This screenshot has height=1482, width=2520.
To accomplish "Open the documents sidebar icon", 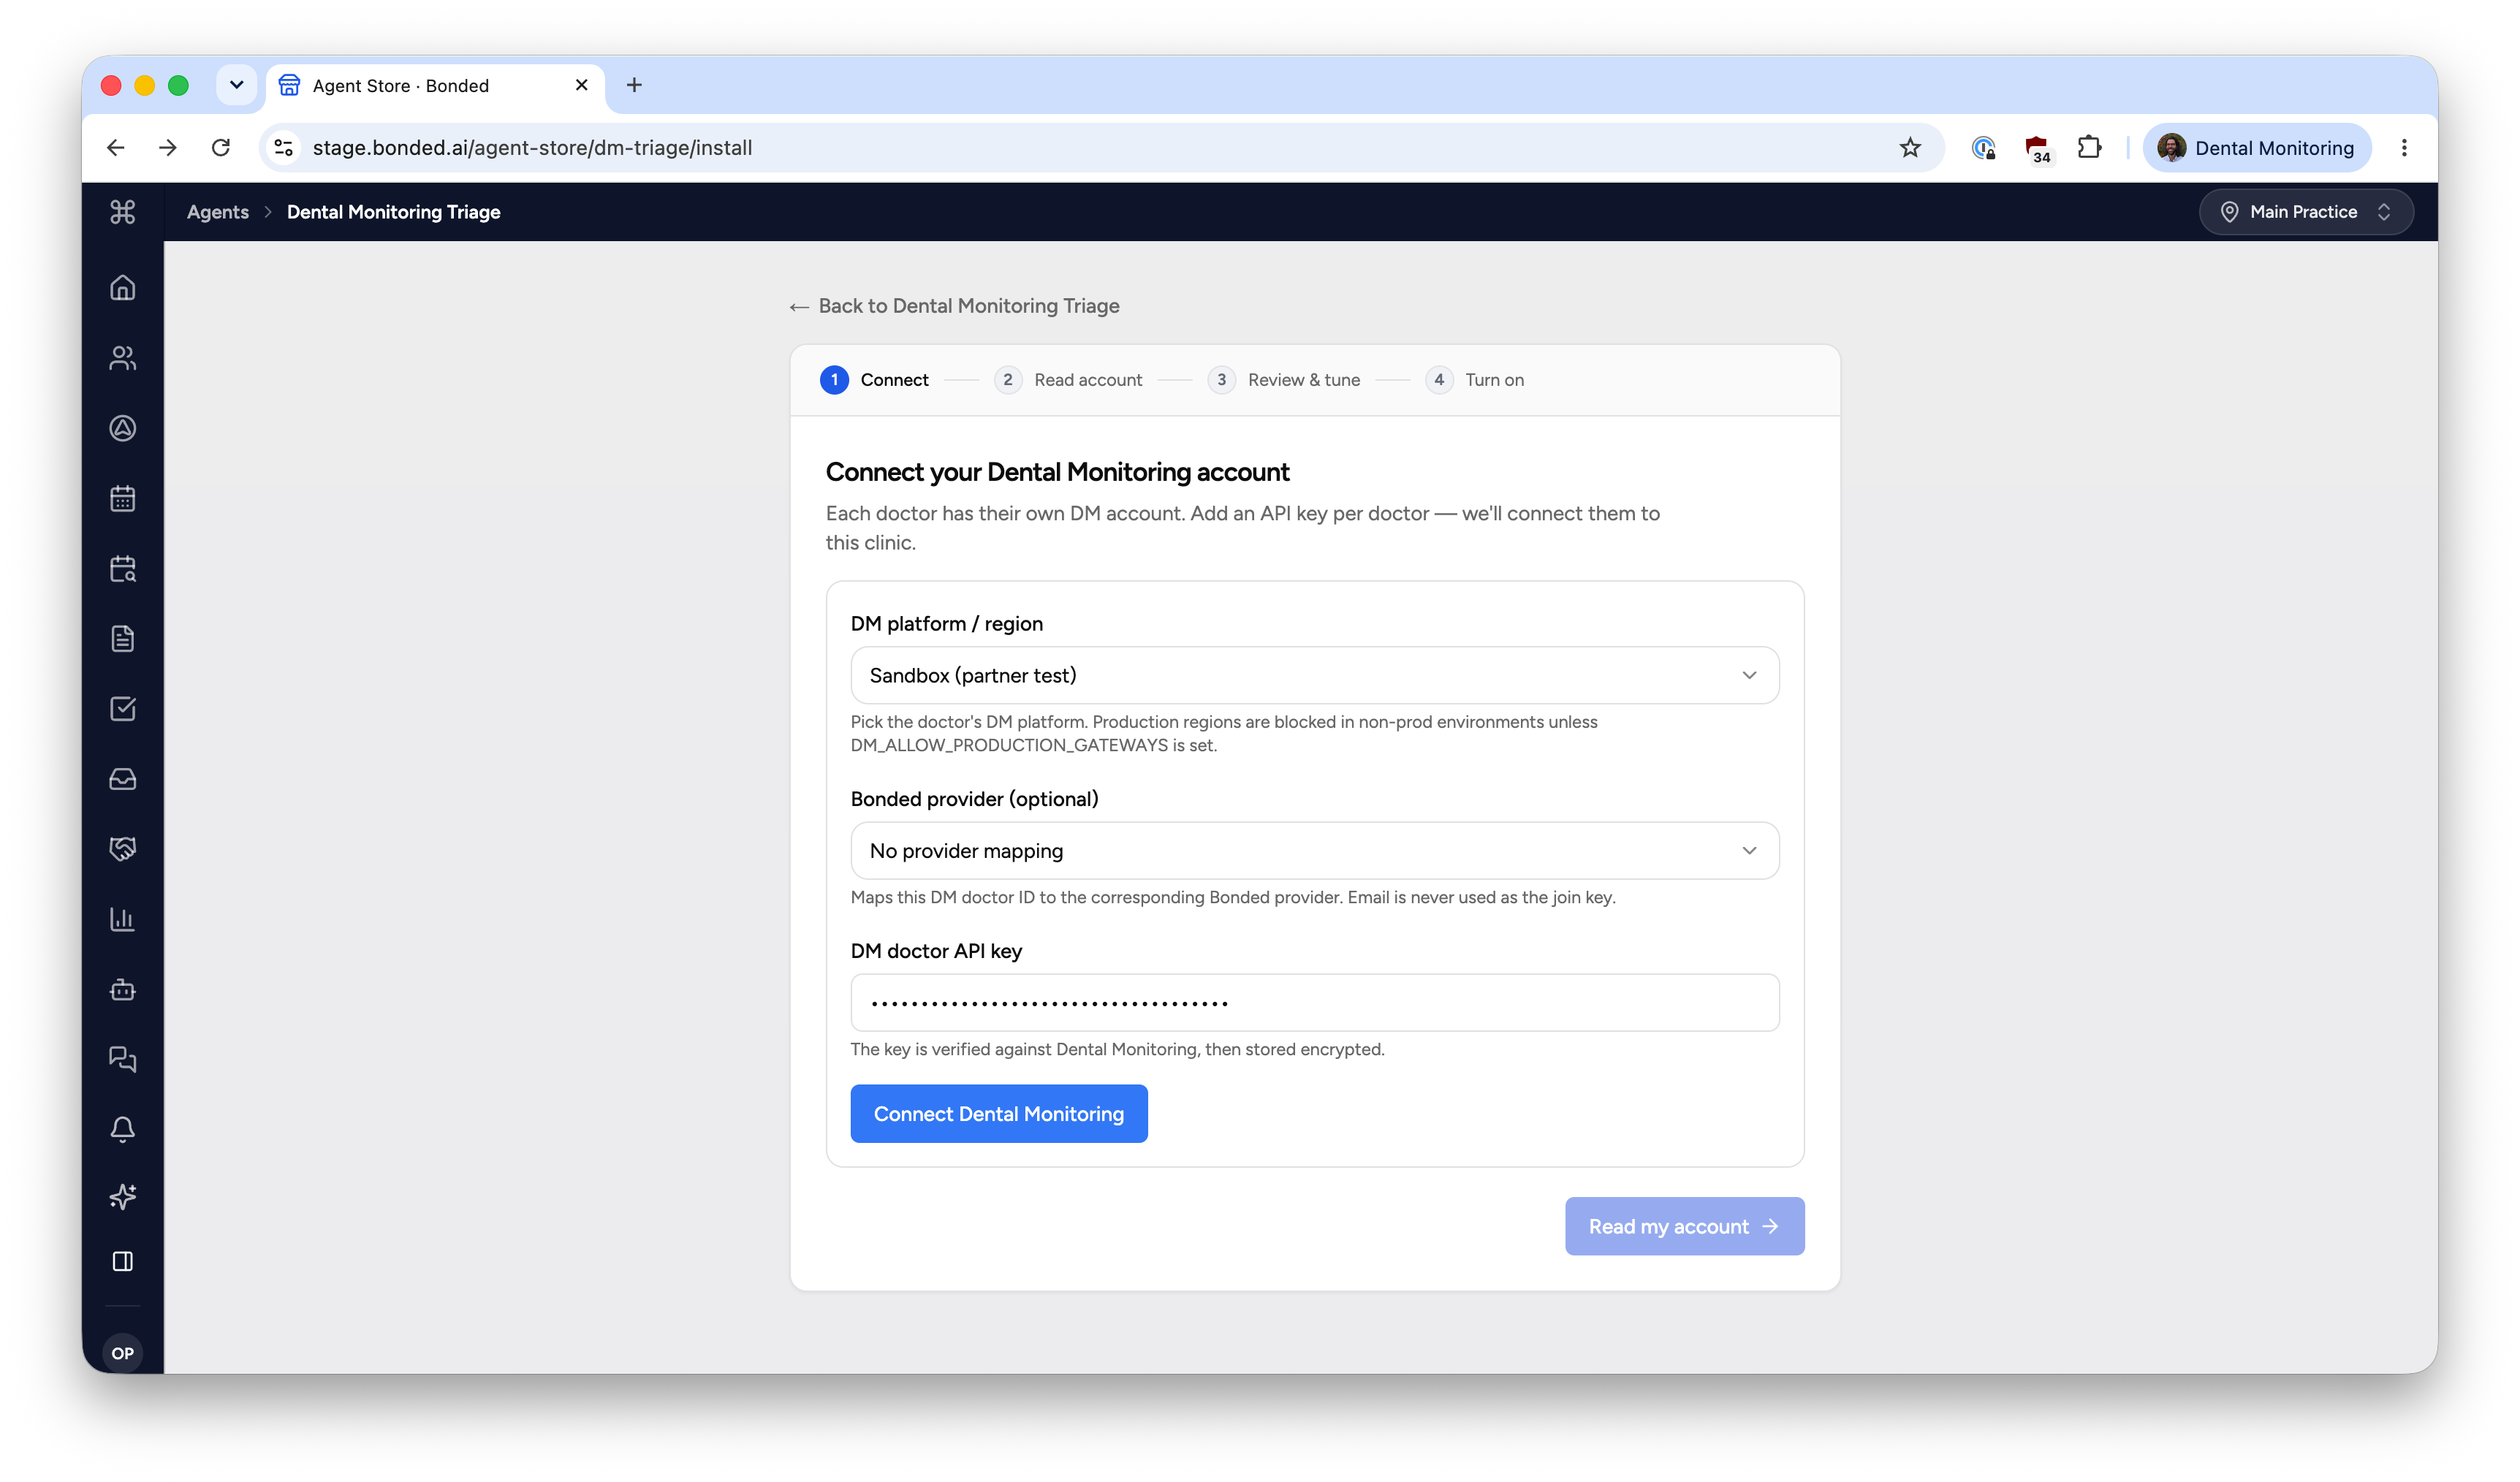I will (x=122, y=639).
